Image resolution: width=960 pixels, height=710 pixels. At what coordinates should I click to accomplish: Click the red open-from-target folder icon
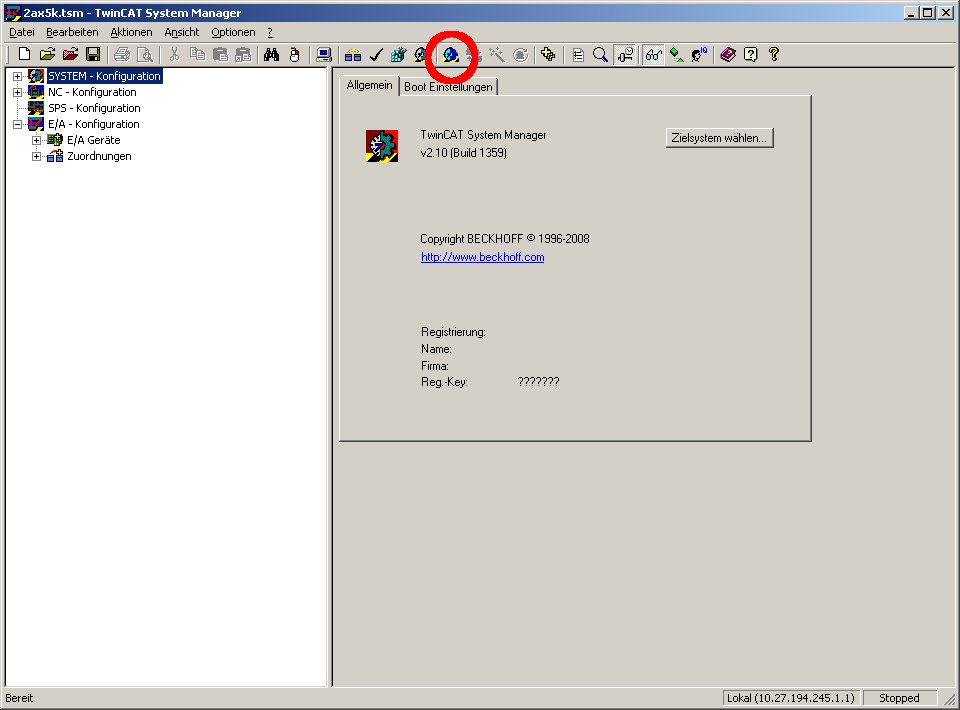pyautogui.click(x=70, y=54)
